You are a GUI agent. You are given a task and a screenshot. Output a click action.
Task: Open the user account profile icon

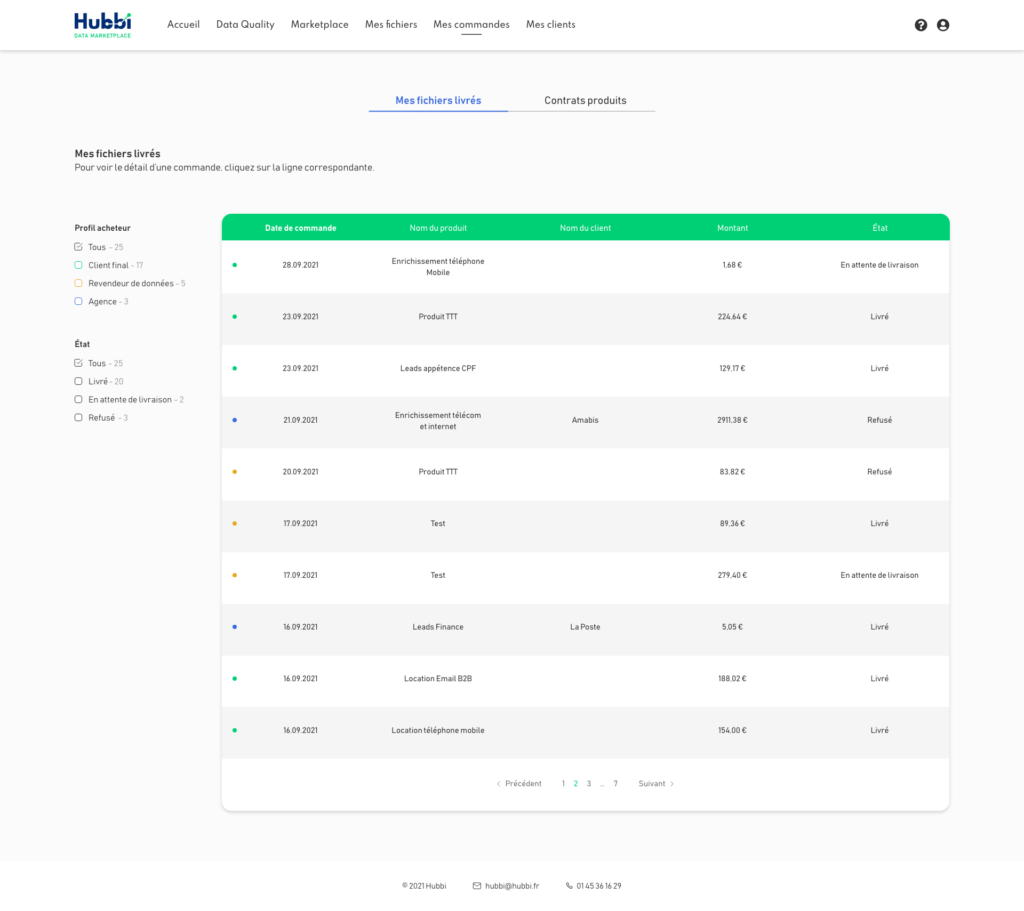coord(942,25)
